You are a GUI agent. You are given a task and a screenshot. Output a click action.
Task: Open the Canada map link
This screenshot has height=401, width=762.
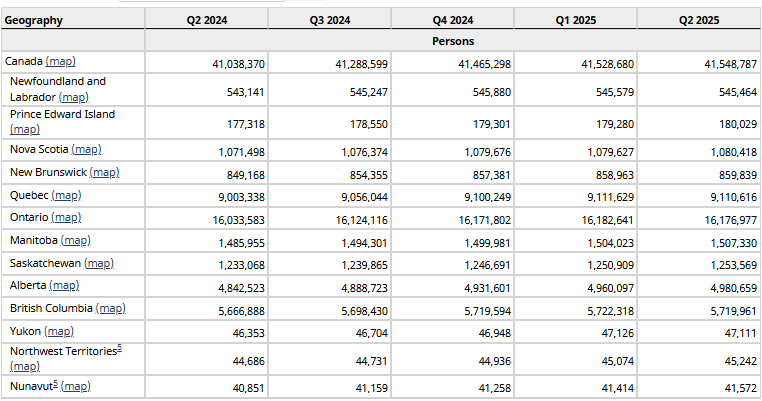click(x=61, y=62)
